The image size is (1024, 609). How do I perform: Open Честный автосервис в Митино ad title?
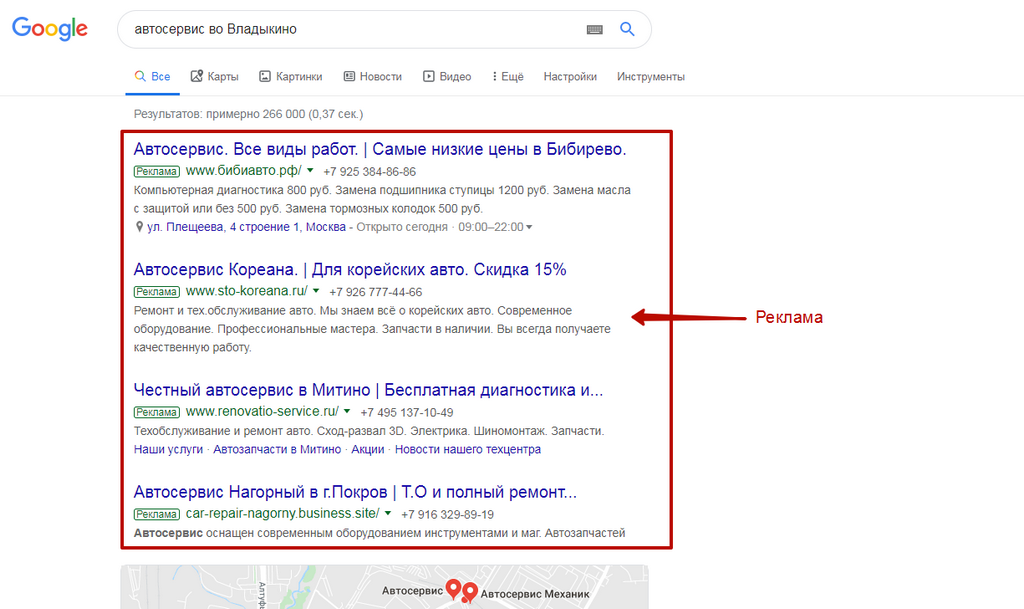[x=368, y=390]
